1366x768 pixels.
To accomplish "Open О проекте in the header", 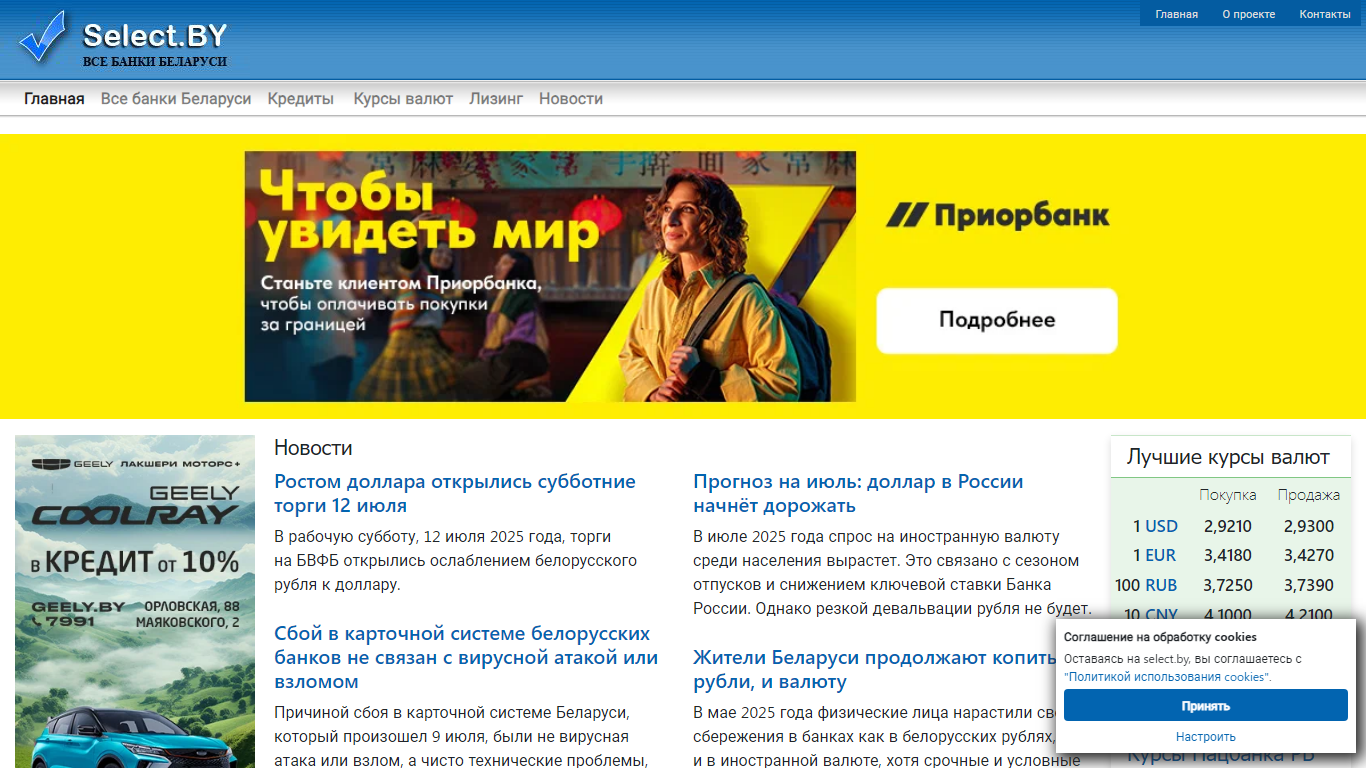I will [x=1248, y=14].
